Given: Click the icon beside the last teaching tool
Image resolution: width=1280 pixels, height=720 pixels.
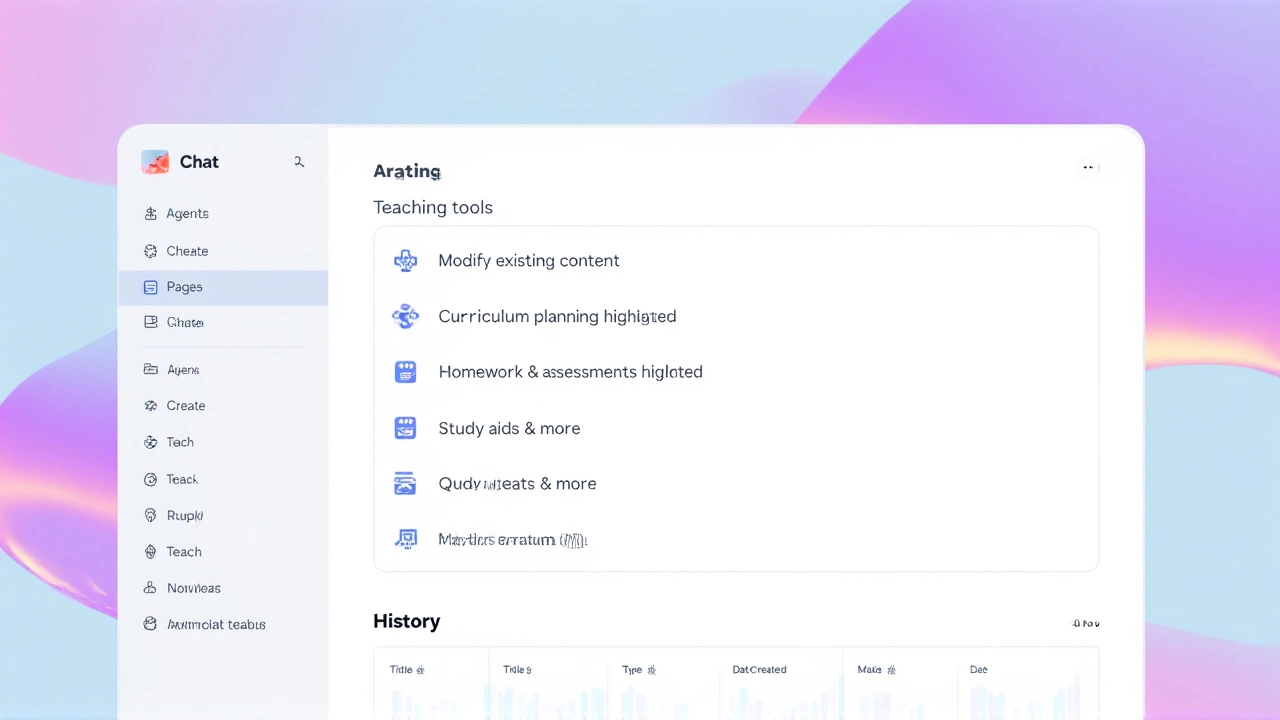Looking at the screenshot, I should [406, 539].
